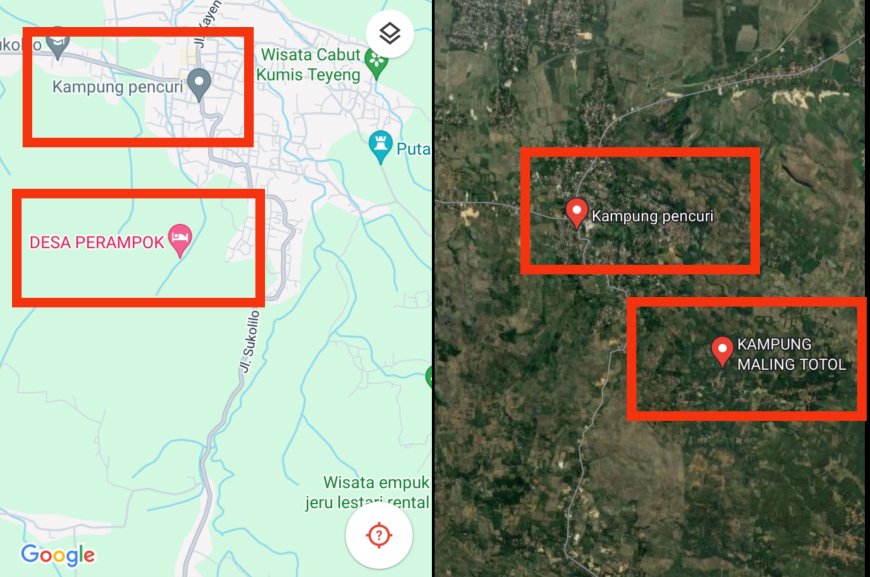Select red Kampung pencuri pin on satellite view
The image size is (870, 577).
tap(576, 214)
